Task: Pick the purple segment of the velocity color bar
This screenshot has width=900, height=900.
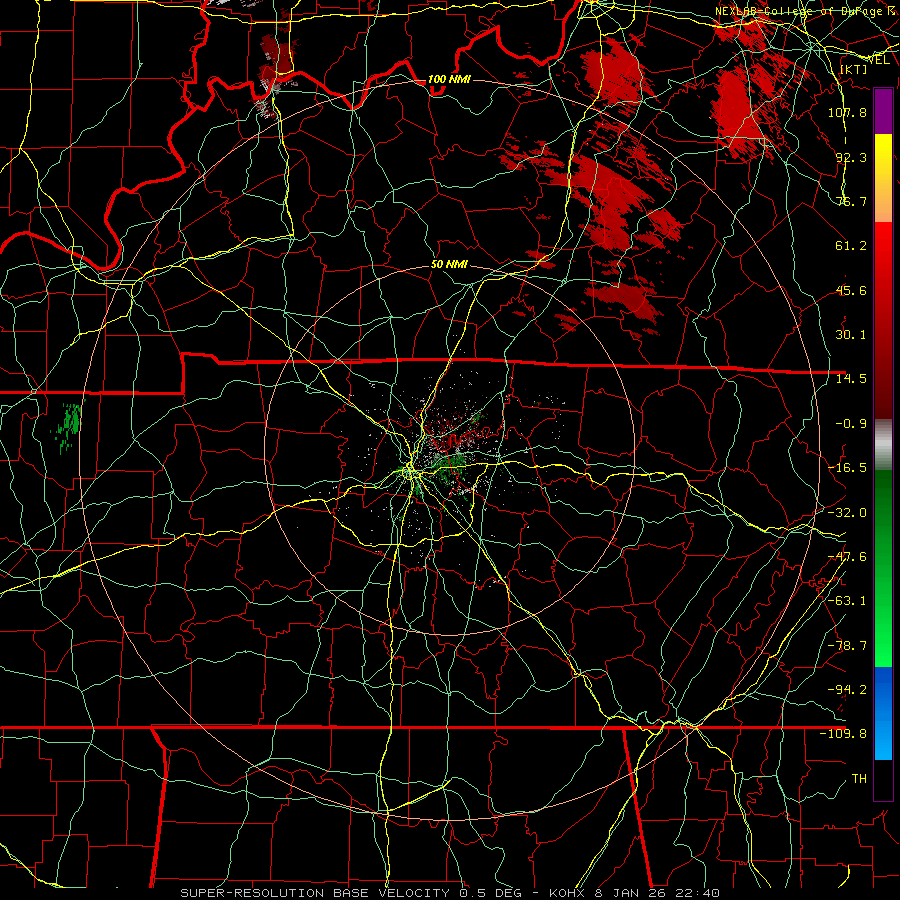Action: (x=883, y=111)
